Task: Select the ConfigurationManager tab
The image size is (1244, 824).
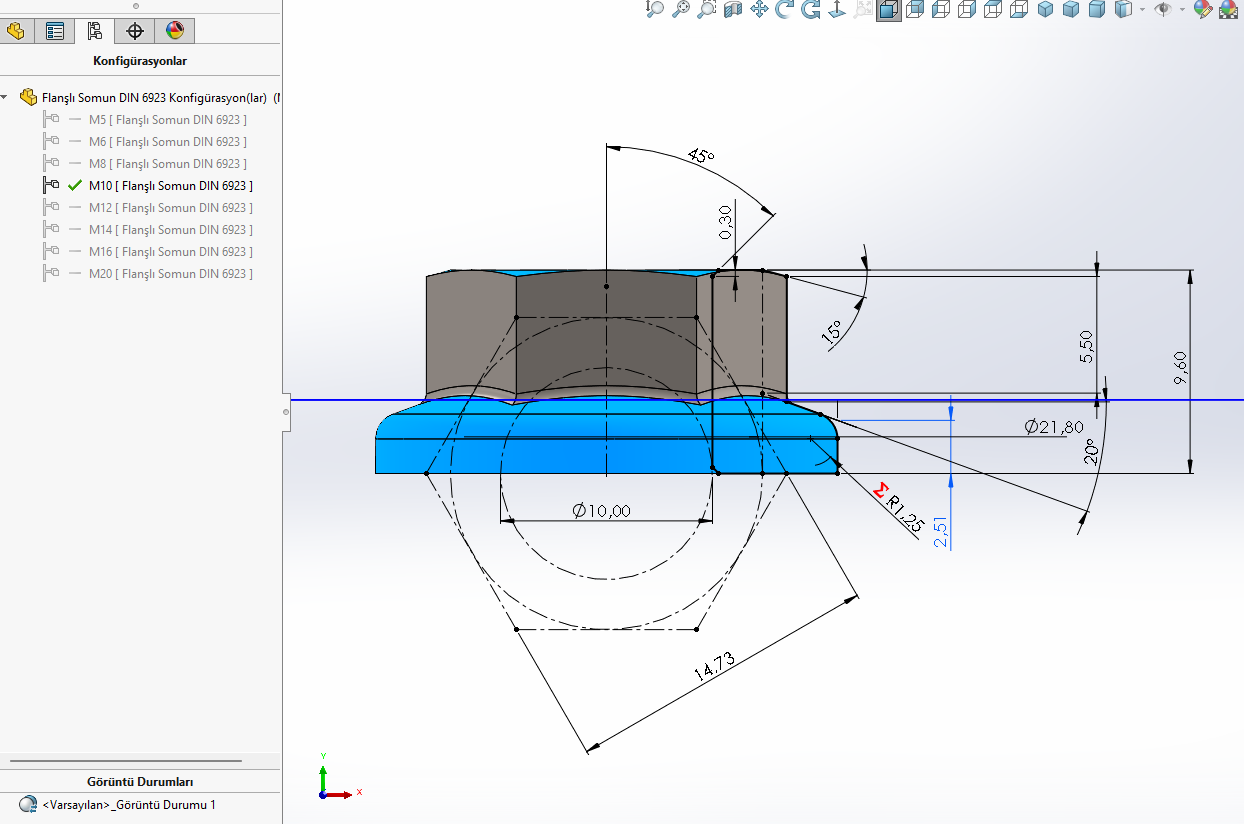Action: coord(95,31)
